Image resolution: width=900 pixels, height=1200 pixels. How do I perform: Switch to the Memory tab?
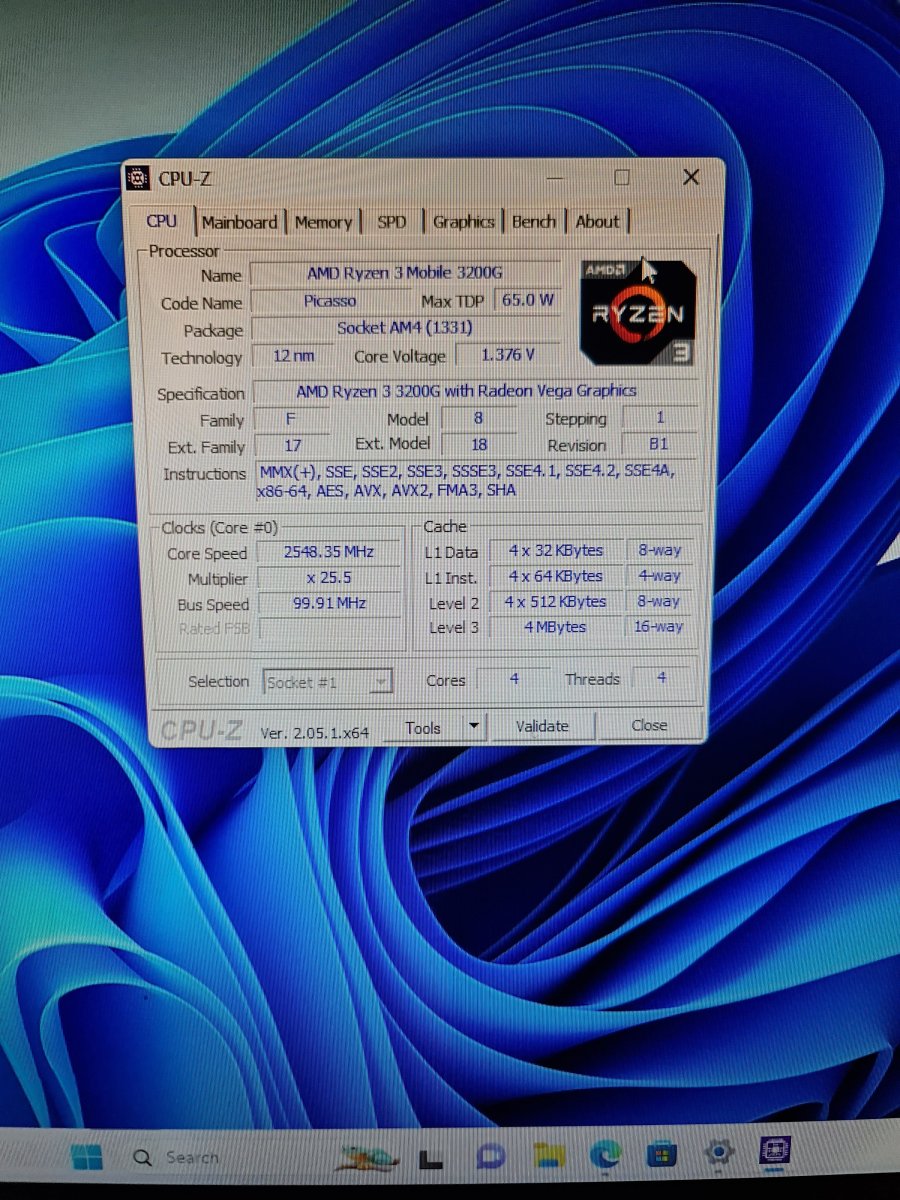[x=323, y=221]
